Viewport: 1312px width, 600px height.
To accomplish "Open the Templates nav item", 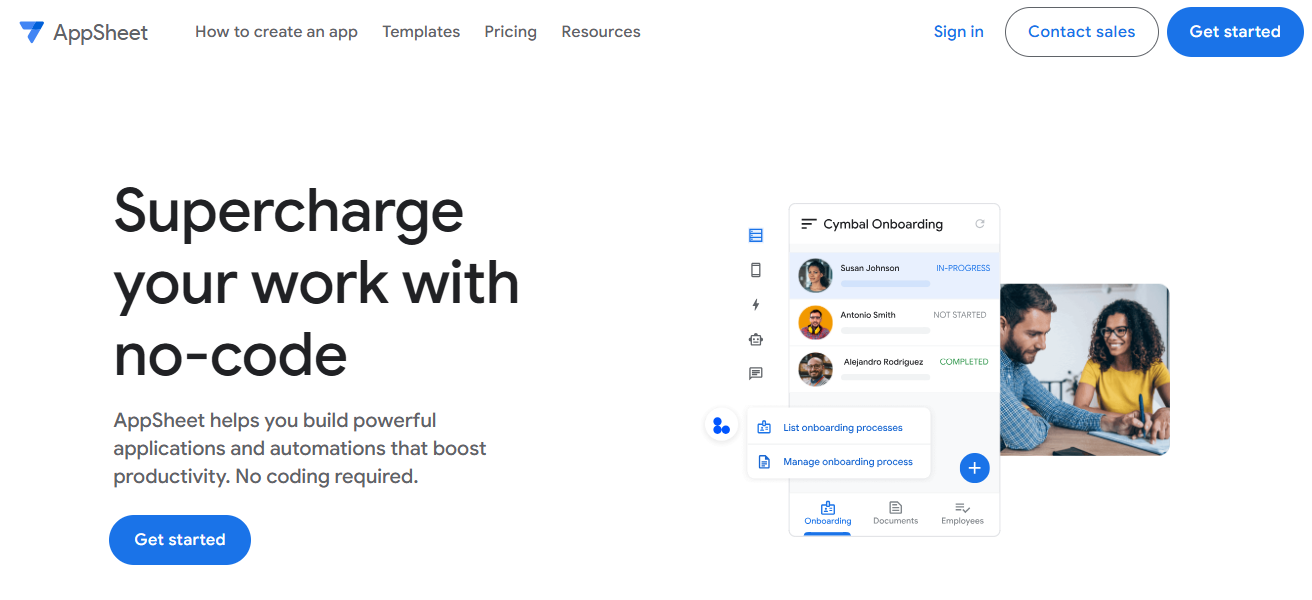I will [421, 32].
